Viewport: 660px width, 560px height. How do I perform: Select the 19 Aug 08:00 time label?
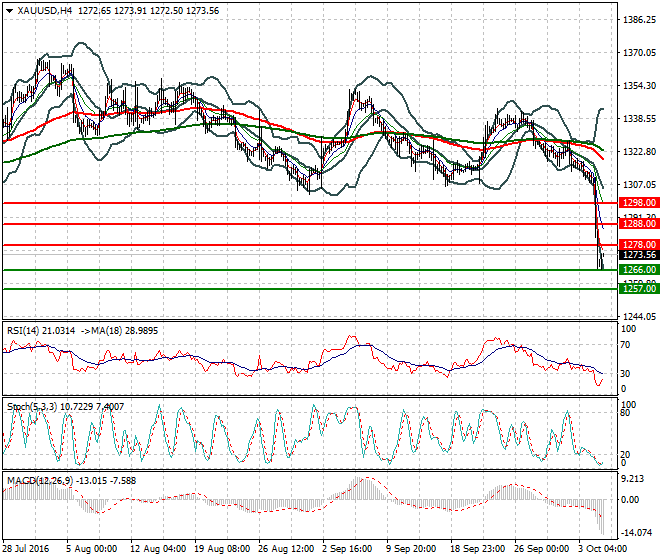pos(222,549)
